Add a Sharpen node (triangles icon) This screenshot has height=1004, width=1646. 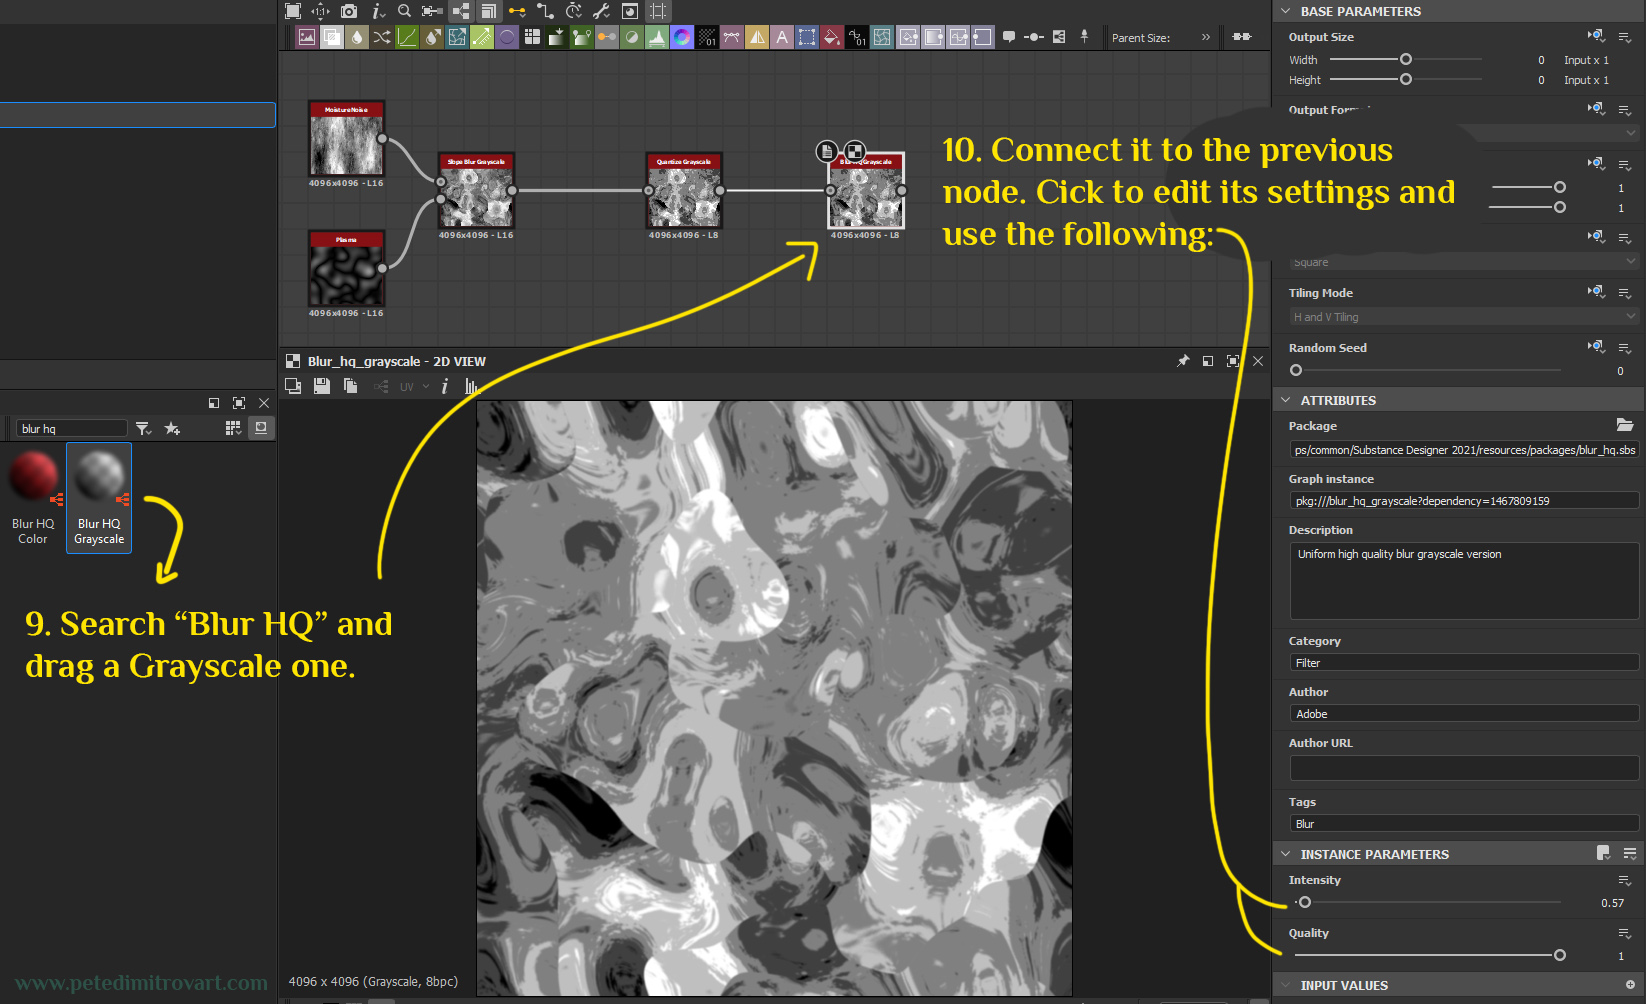(757, 37)
